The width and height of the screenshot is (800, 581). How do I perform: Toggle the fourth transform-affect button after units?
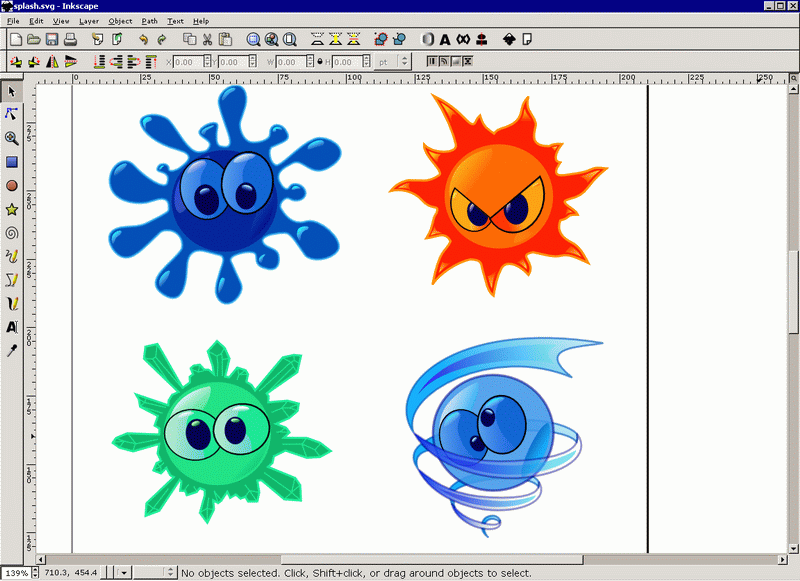[x=467, y=61]
